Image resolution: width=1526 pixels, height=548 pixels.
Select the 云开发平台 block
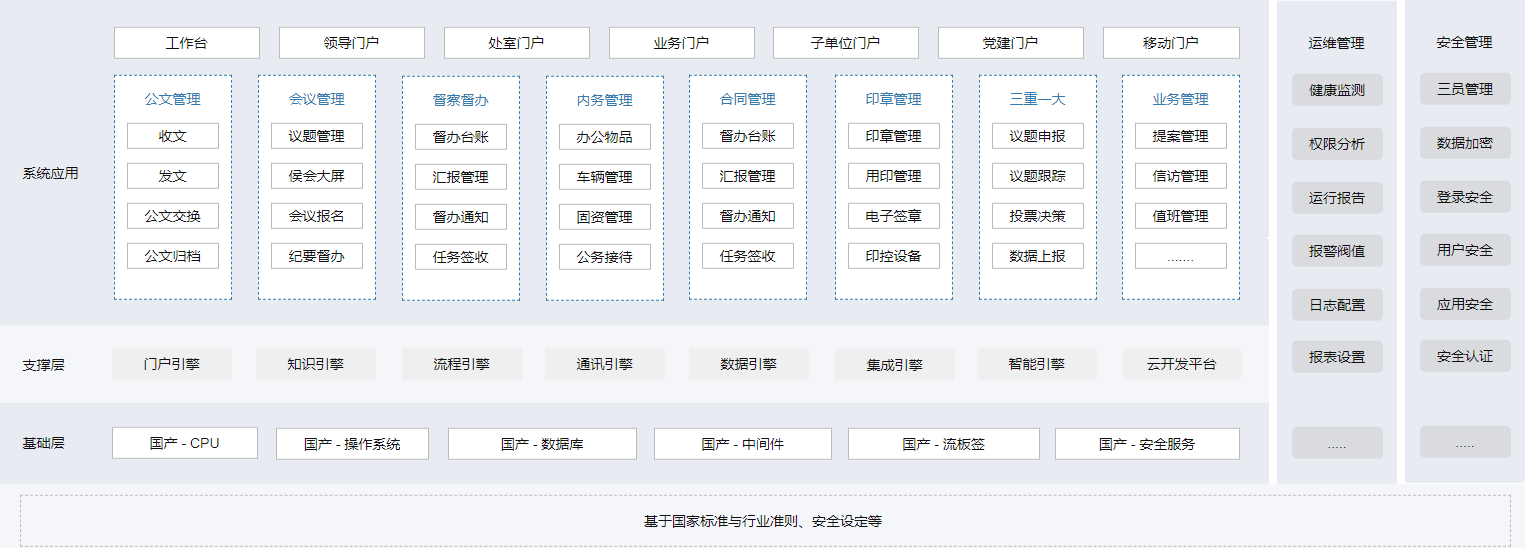tap(1181, 364)
